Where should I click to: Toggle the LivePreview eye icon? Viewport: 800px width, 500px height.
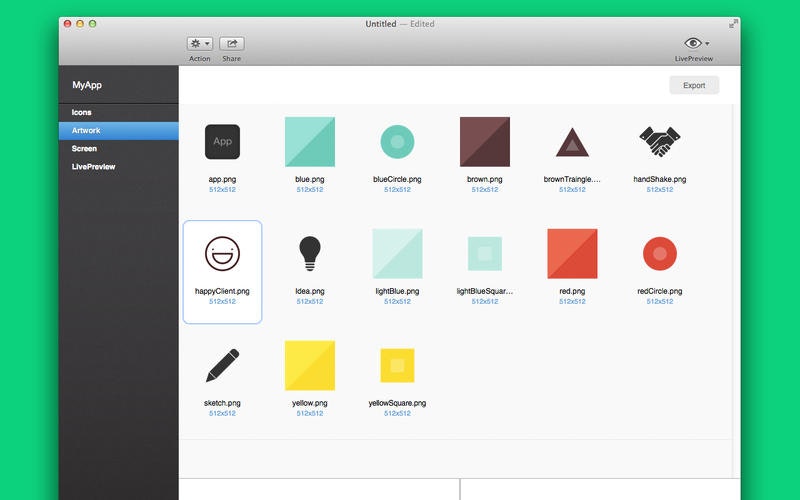click(x=692, y=43)
